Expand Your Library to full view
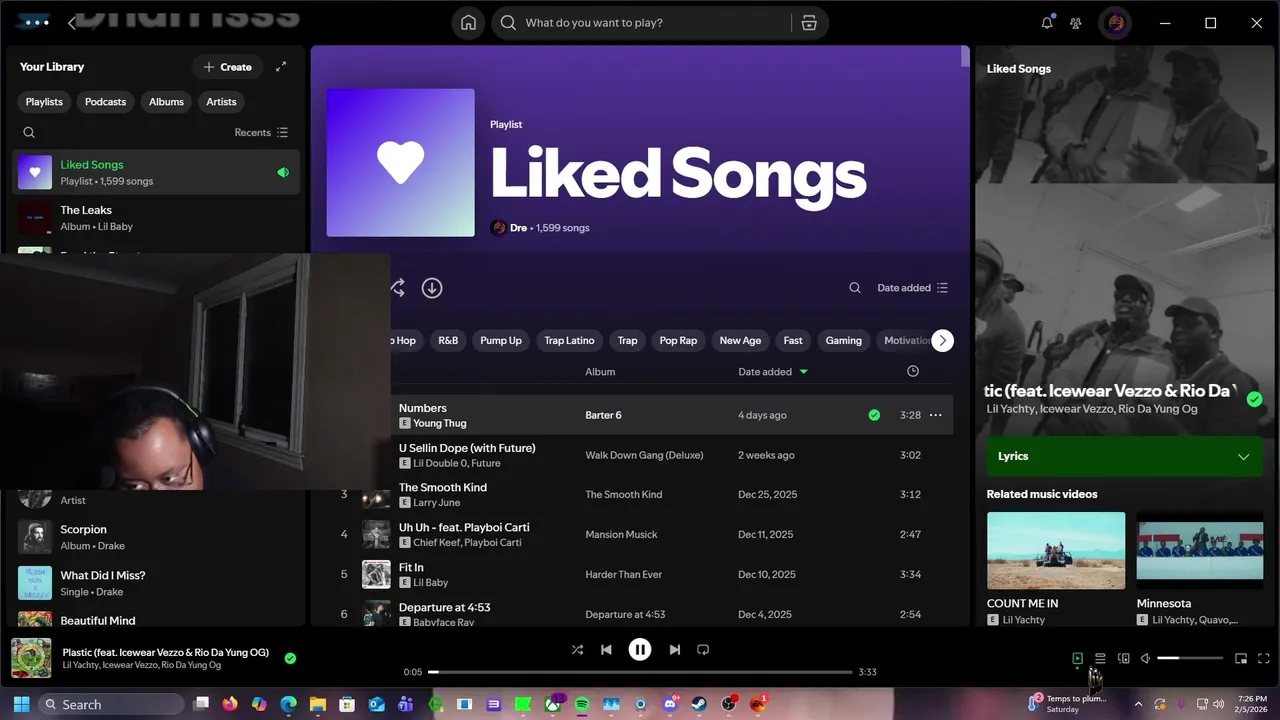Image resolution: width=1280 pixels, height=720 pixels. point(281,67)
